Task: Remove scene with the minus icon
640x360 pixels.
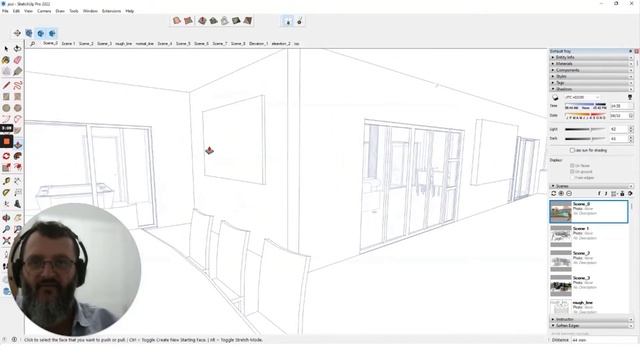Action: click(569, 193)
